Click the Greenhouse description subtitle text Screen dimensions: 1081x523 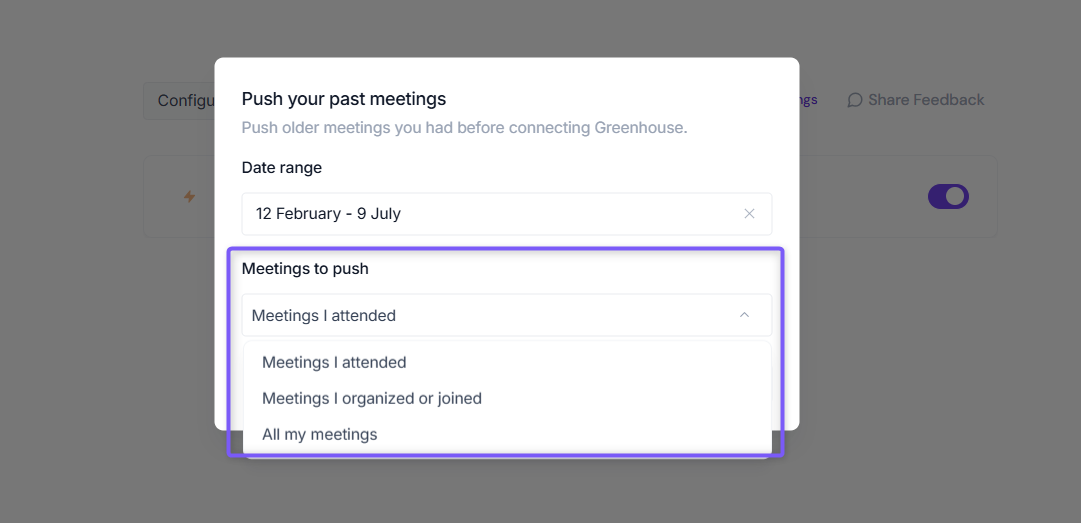click(x=465, y=128)
